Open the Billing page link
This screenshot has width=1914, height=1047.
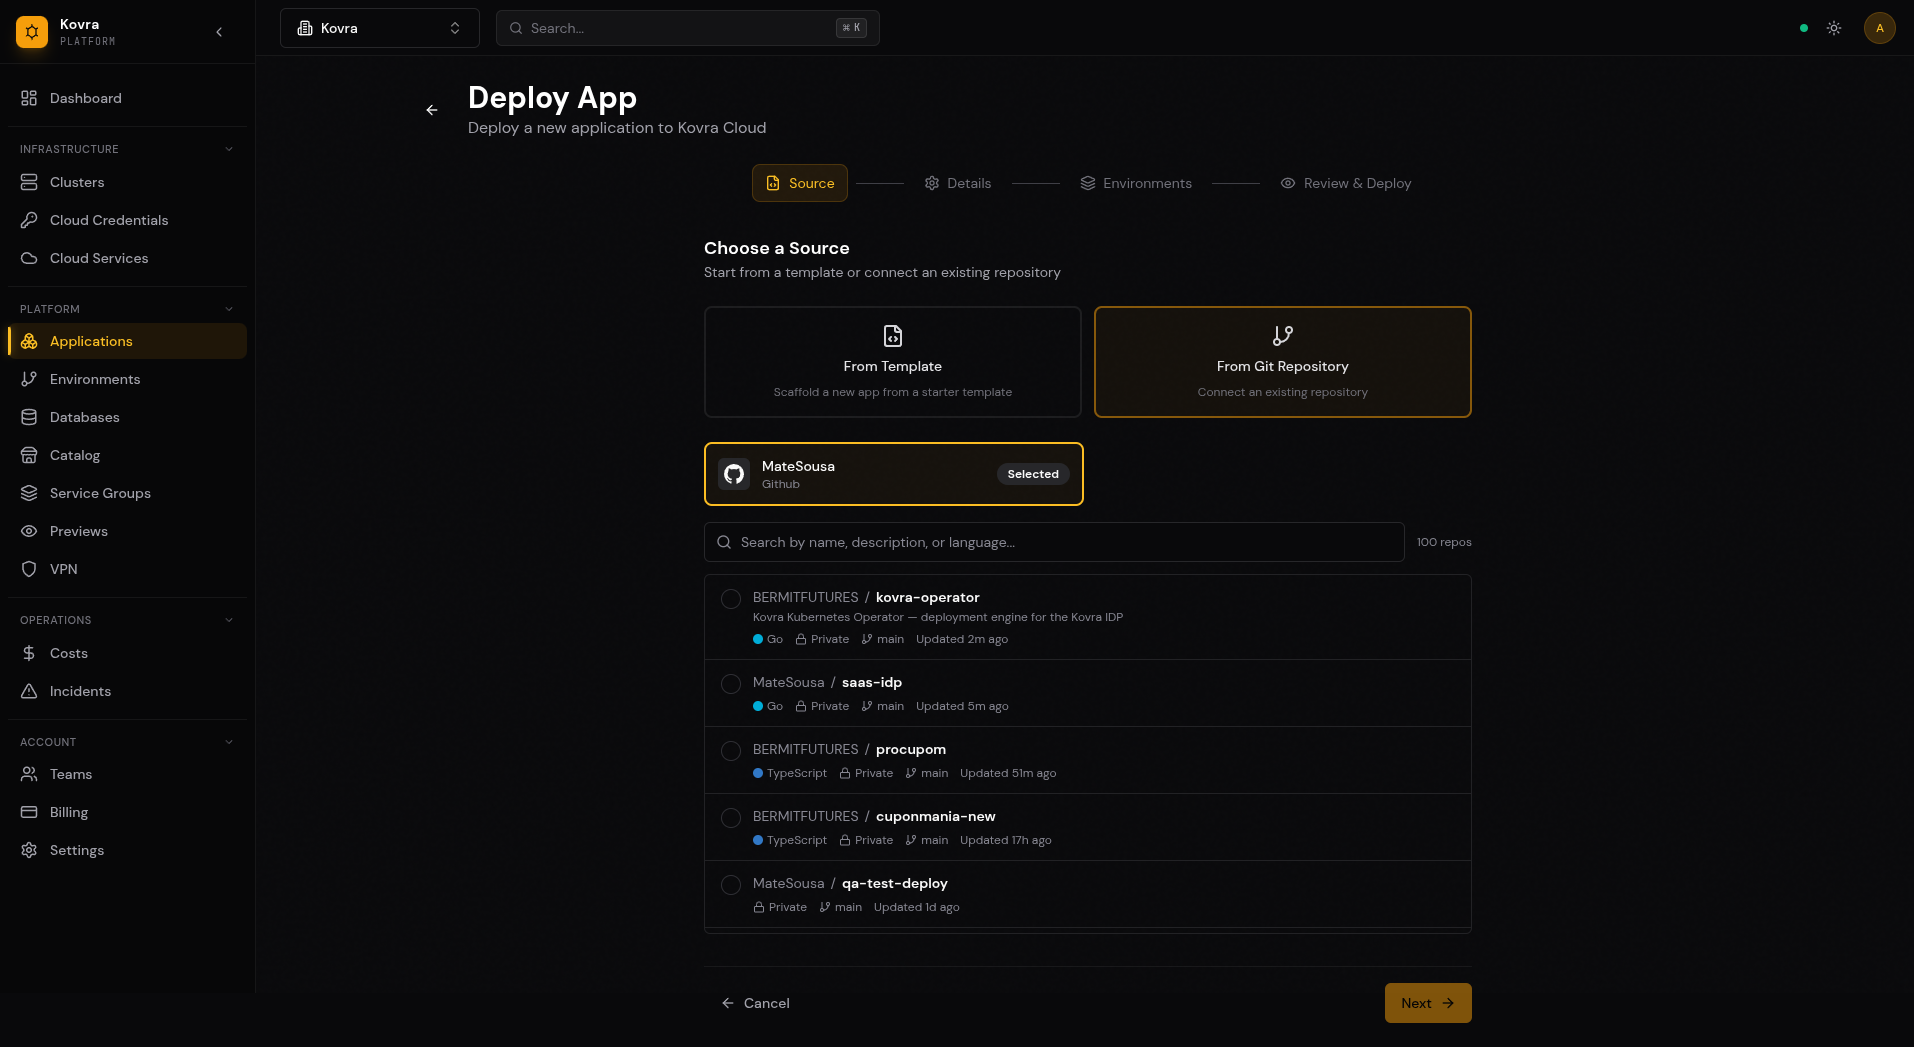tap(127, 812)
